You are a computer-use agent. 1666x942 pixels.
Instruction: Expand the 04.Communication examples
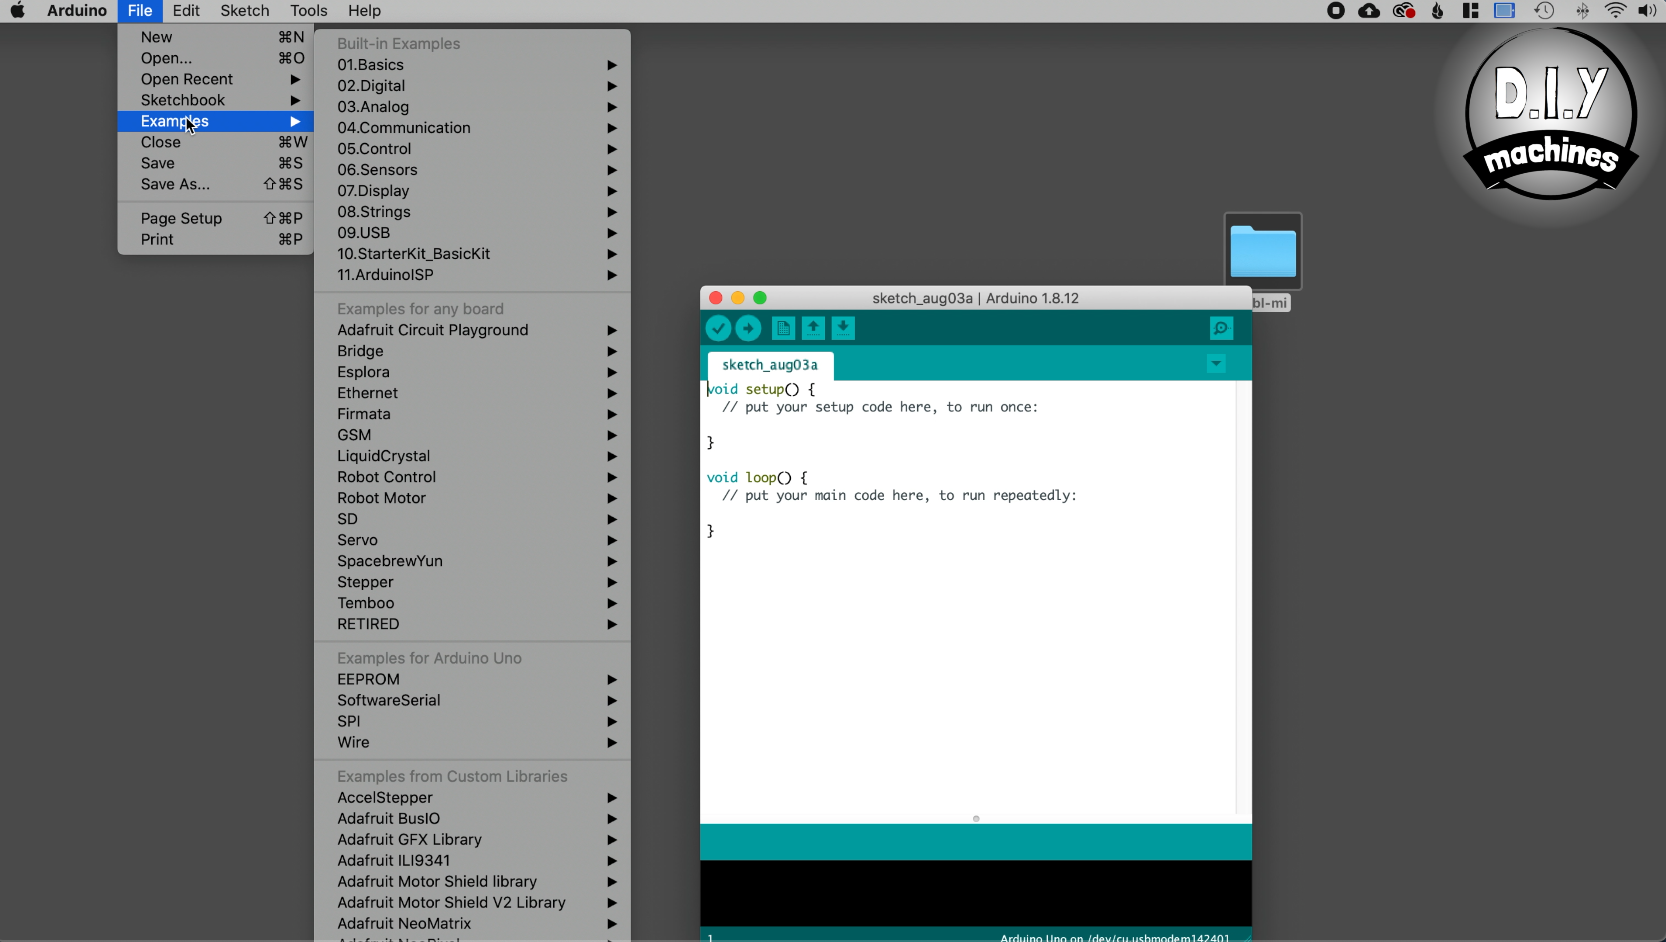point(473,128)
